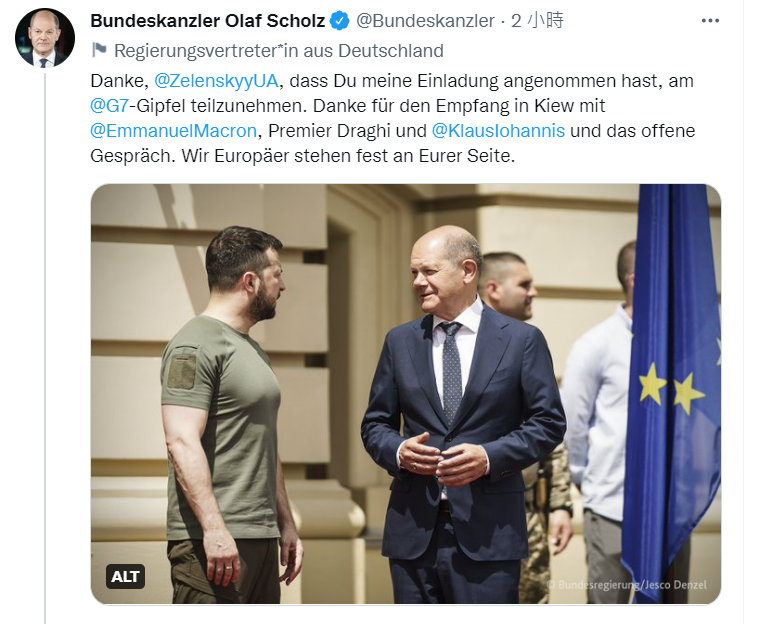Click the round profile avatar picture
The height and width of the screenshot is (624, 780).
tap(44, 38)
